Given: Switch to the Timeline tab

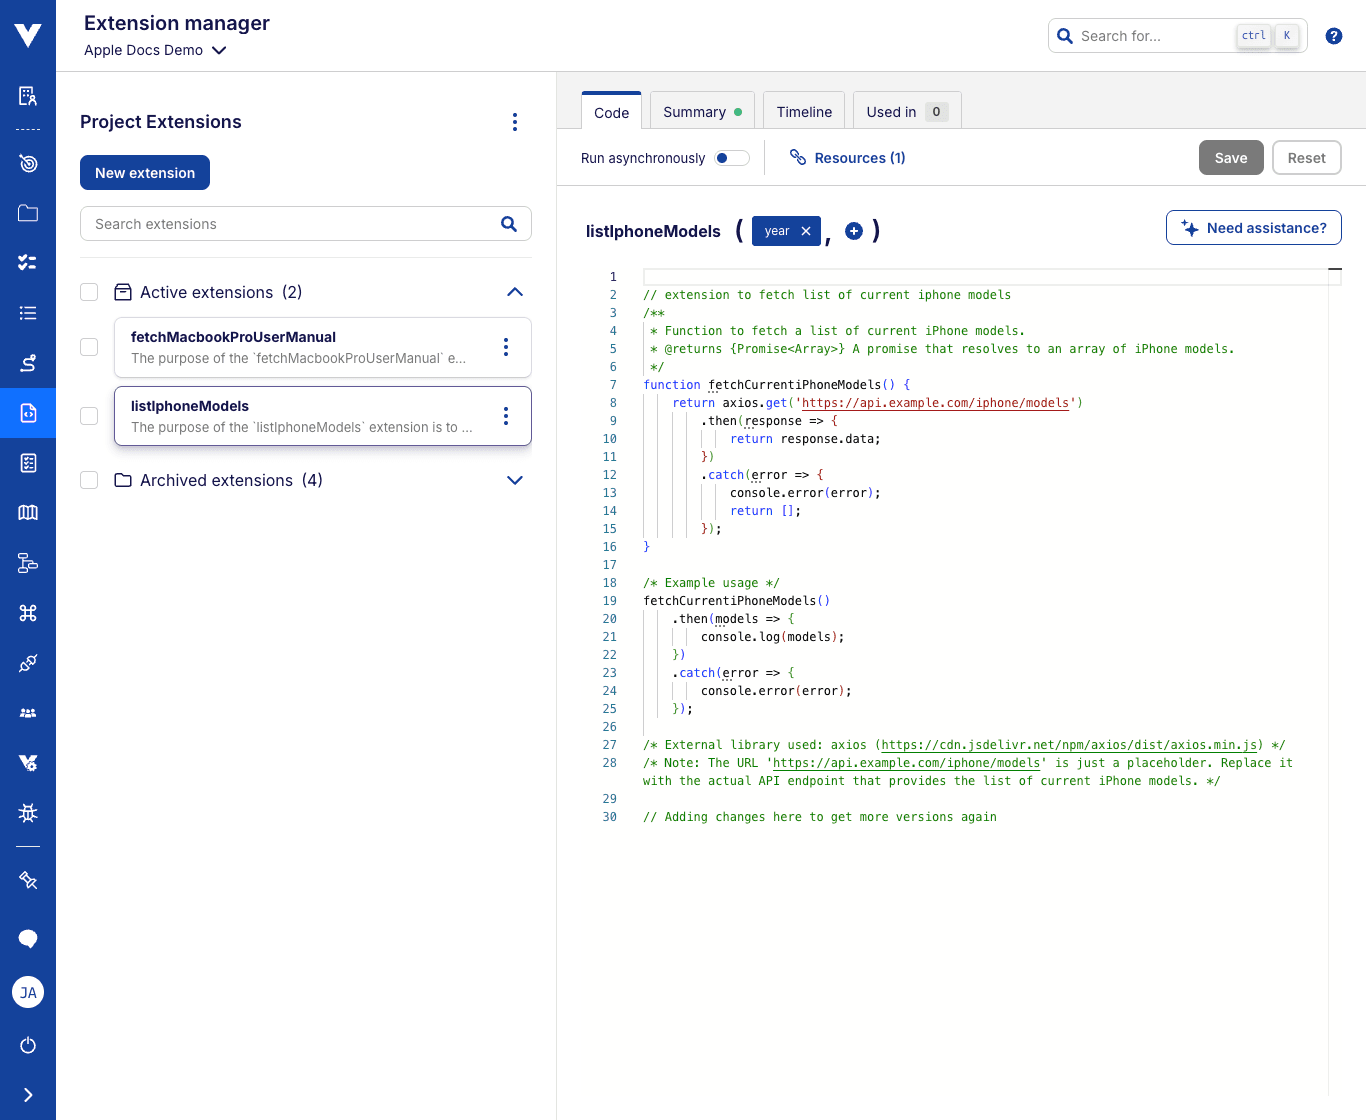Looking at the screenshot, I should pos(804,111).
